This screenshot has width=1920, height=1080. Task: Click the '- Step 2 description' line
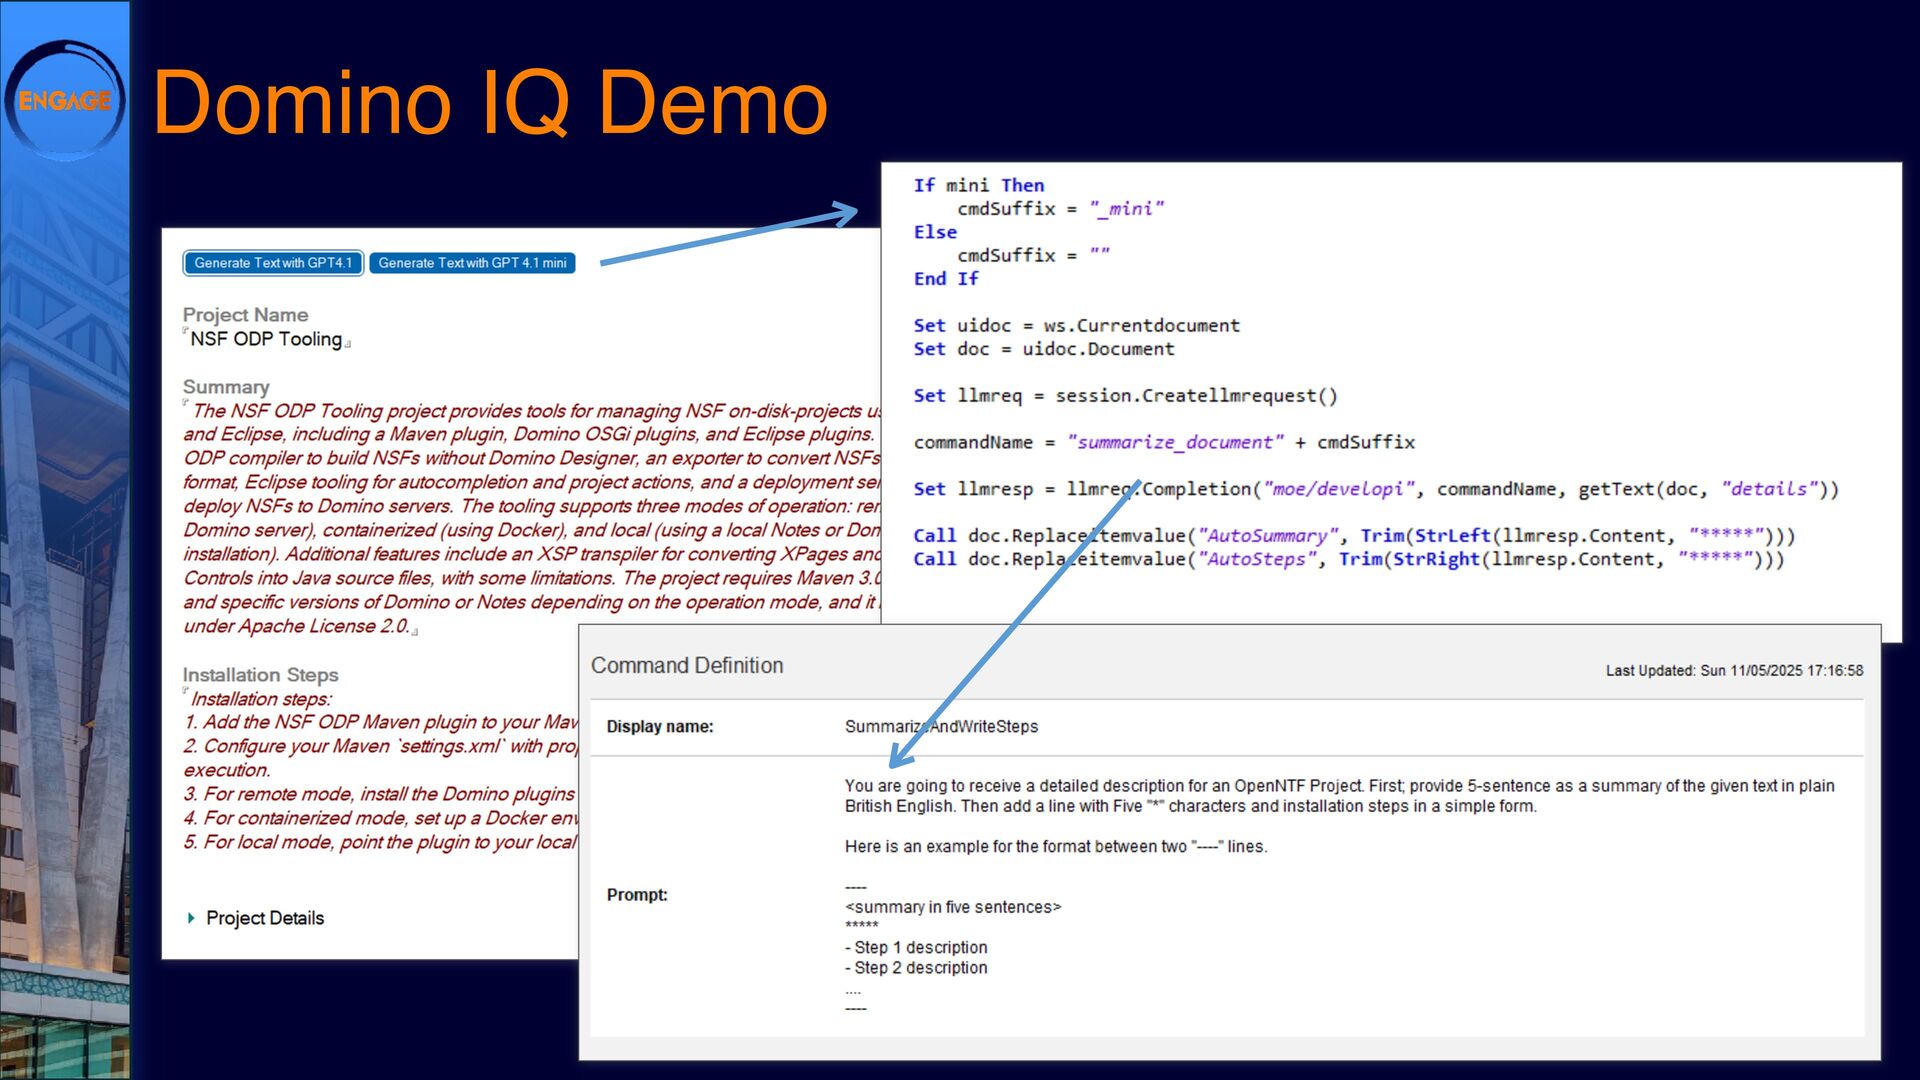[x=916, y=968]
